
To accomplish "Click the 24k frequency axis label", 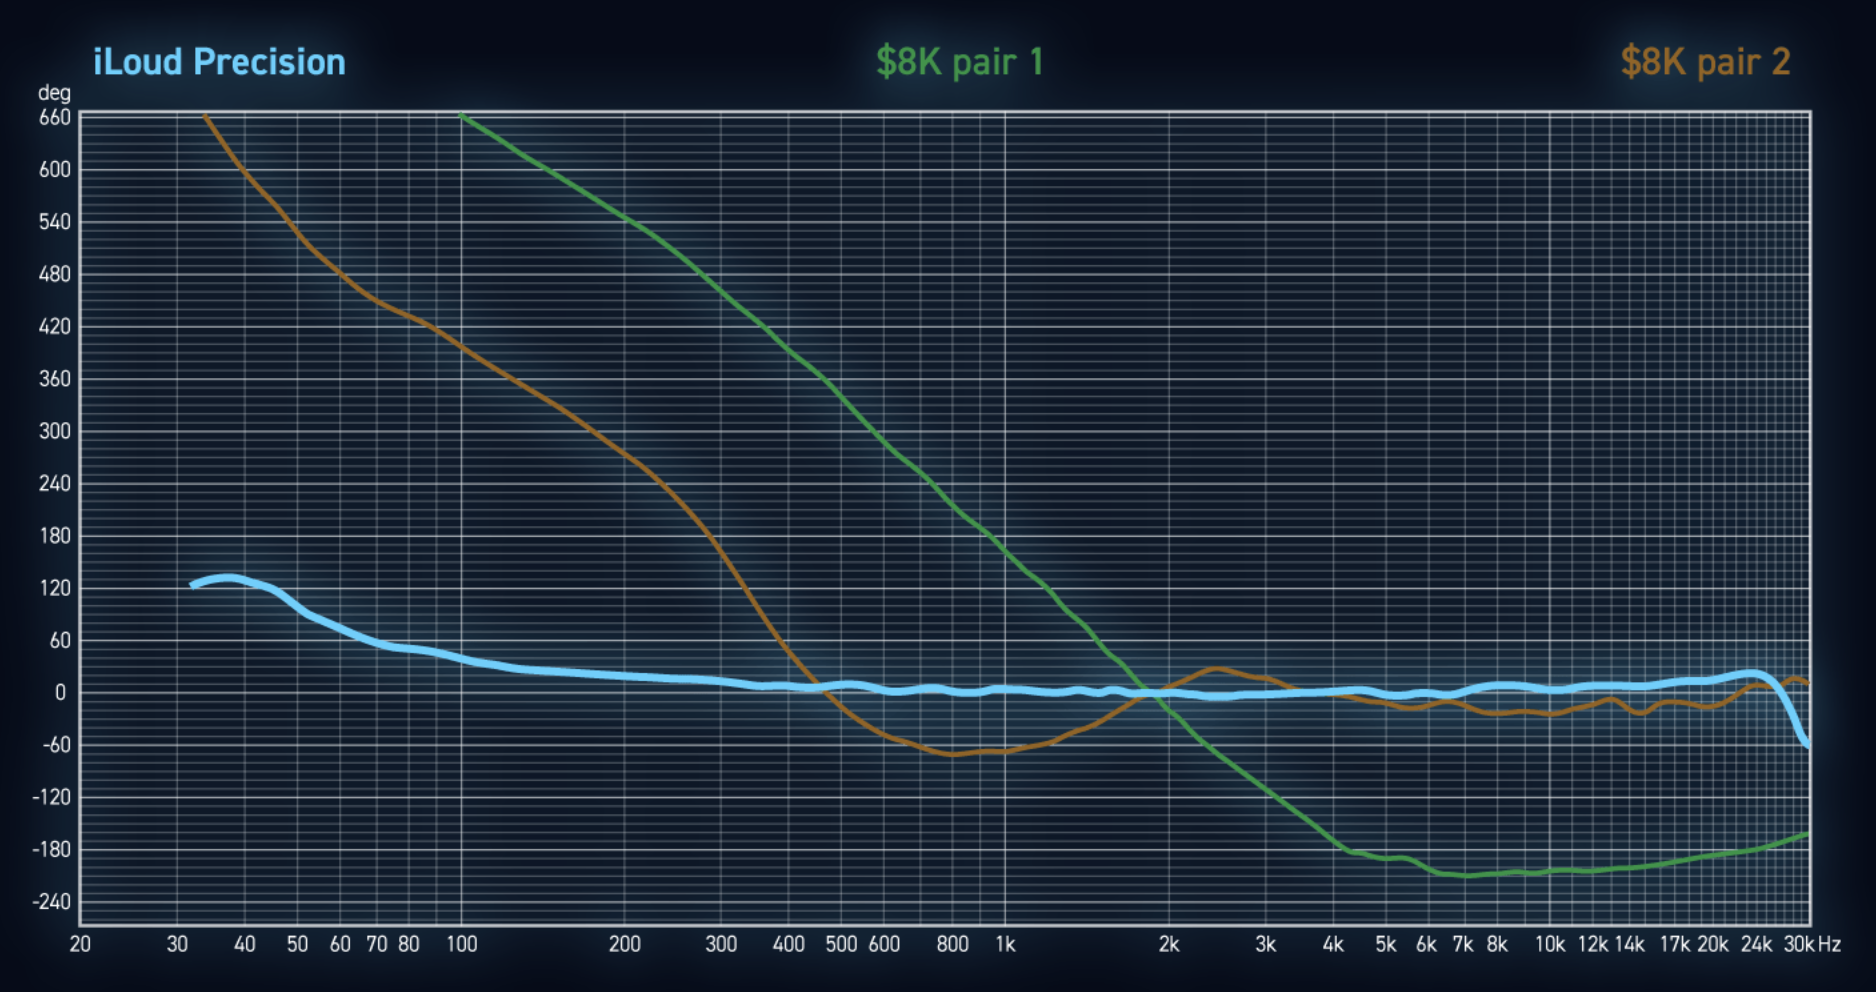I will tap(1756, 944).
